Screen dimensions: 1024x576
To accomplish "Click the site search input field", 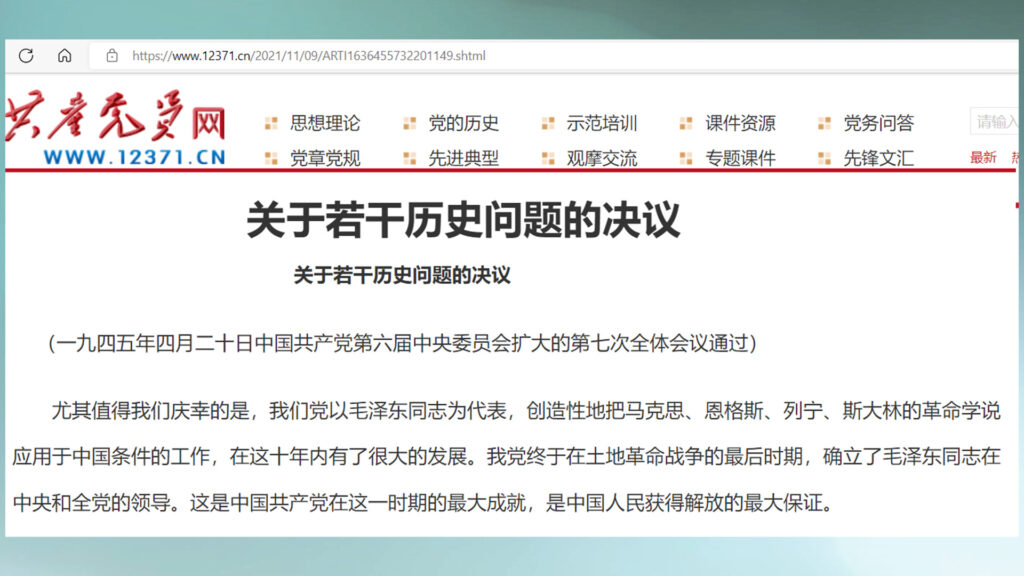I will click(996, 122).
